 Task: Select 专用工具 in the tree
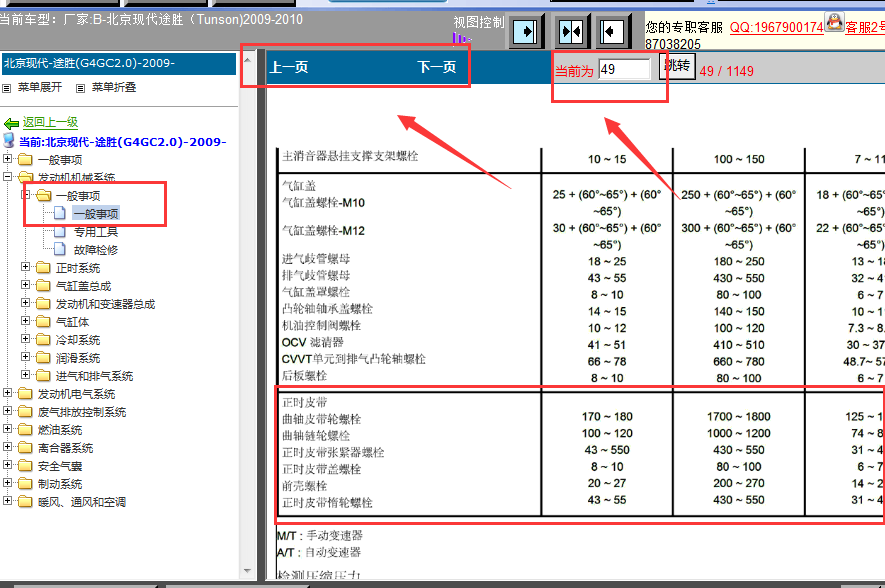[x=96, y=232]
